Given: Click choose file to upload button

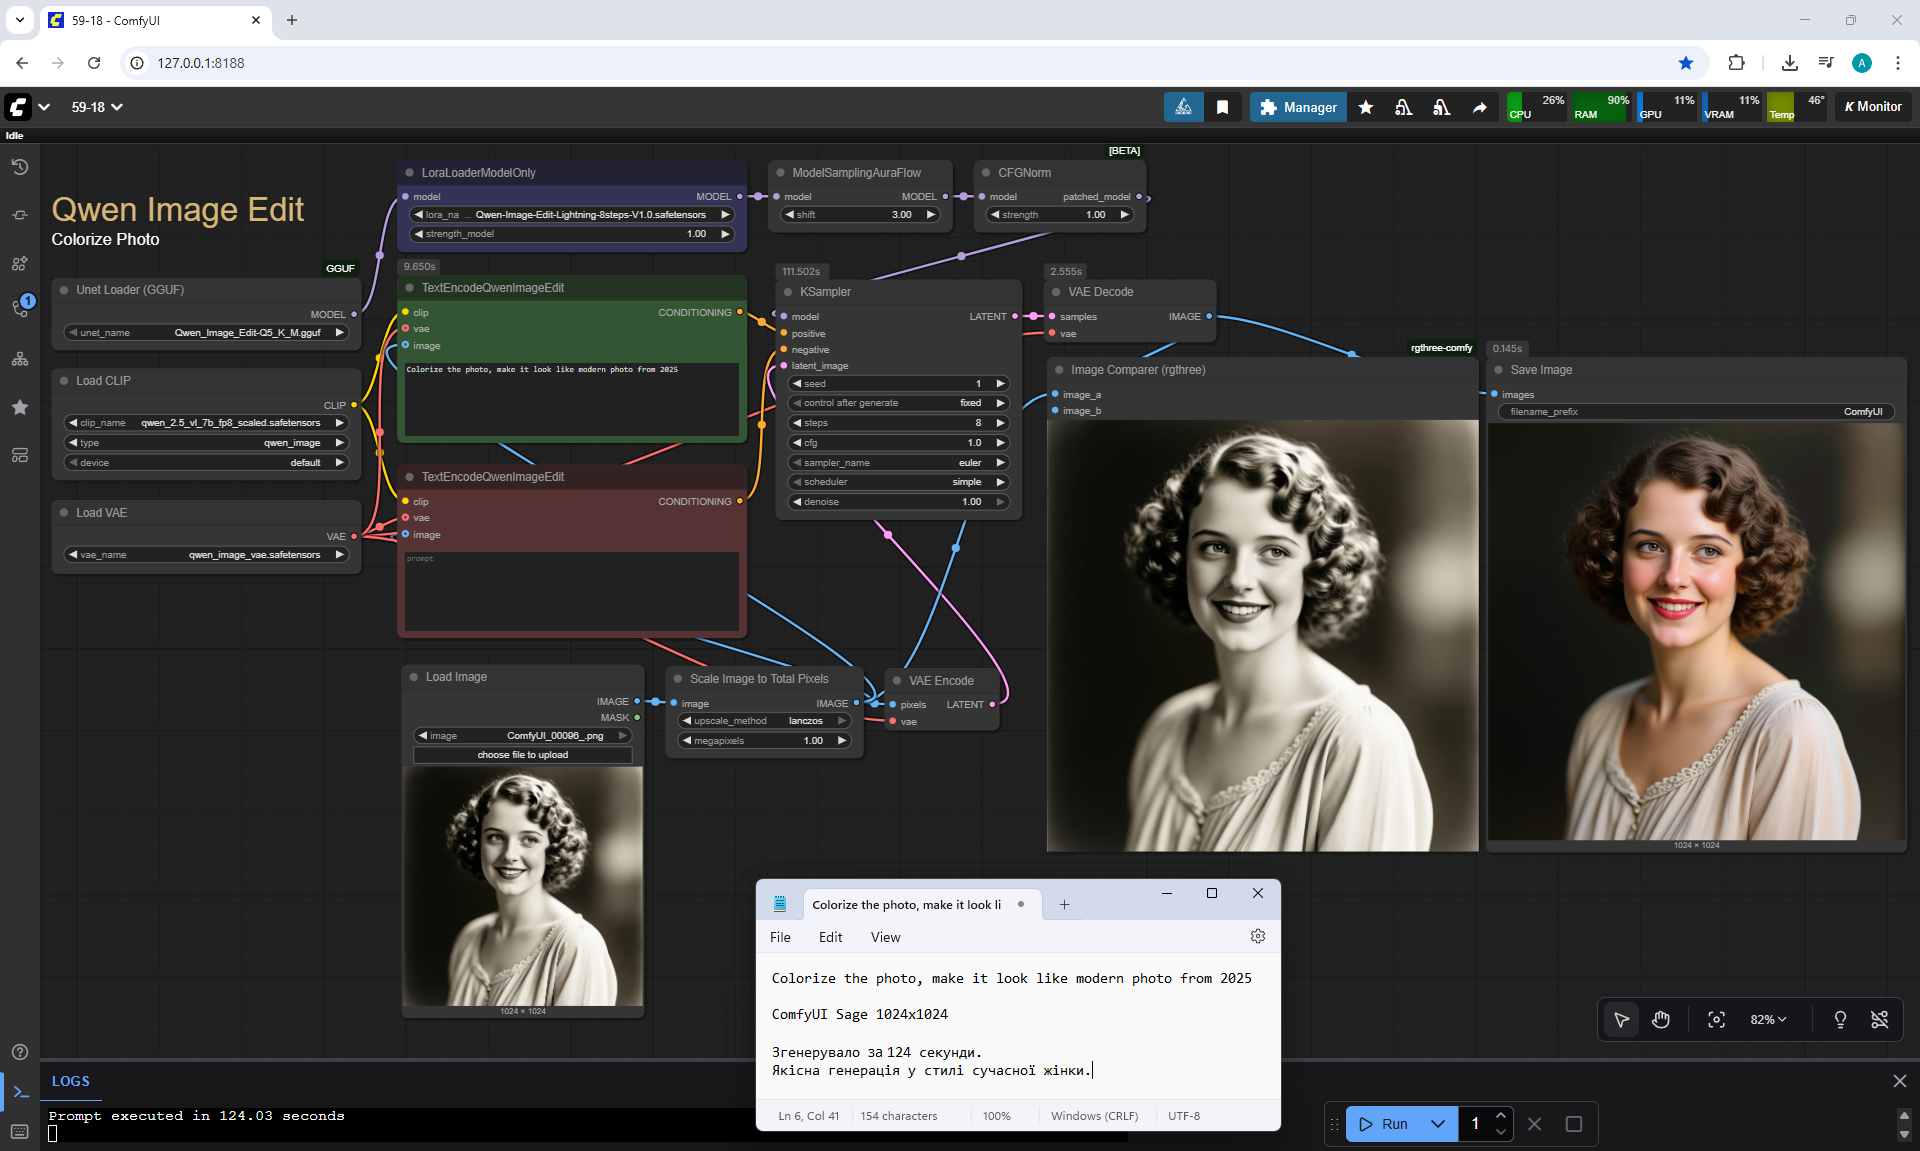Looking at the screenshot, I should tap(522, 755).
